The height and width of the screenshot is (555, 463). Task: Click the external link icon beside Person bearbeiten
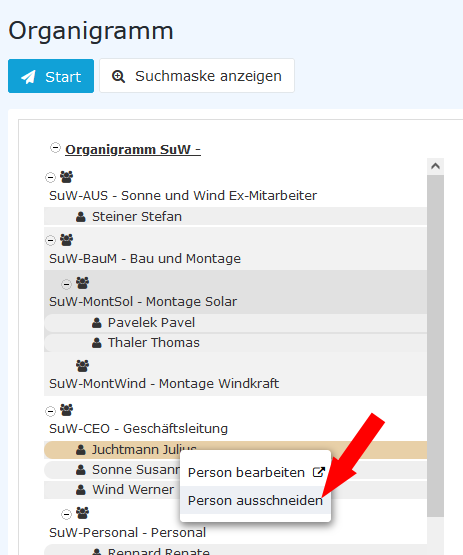point(319,472)
